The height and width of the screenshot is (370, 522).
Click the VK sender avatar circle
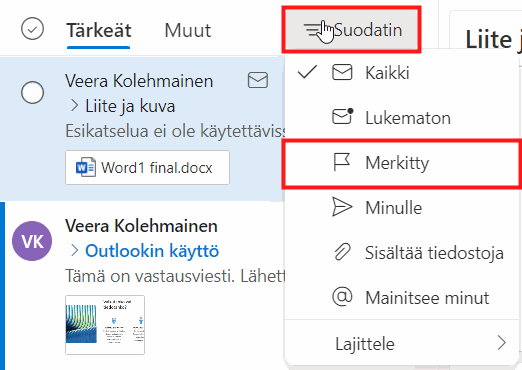click(32, 241)
